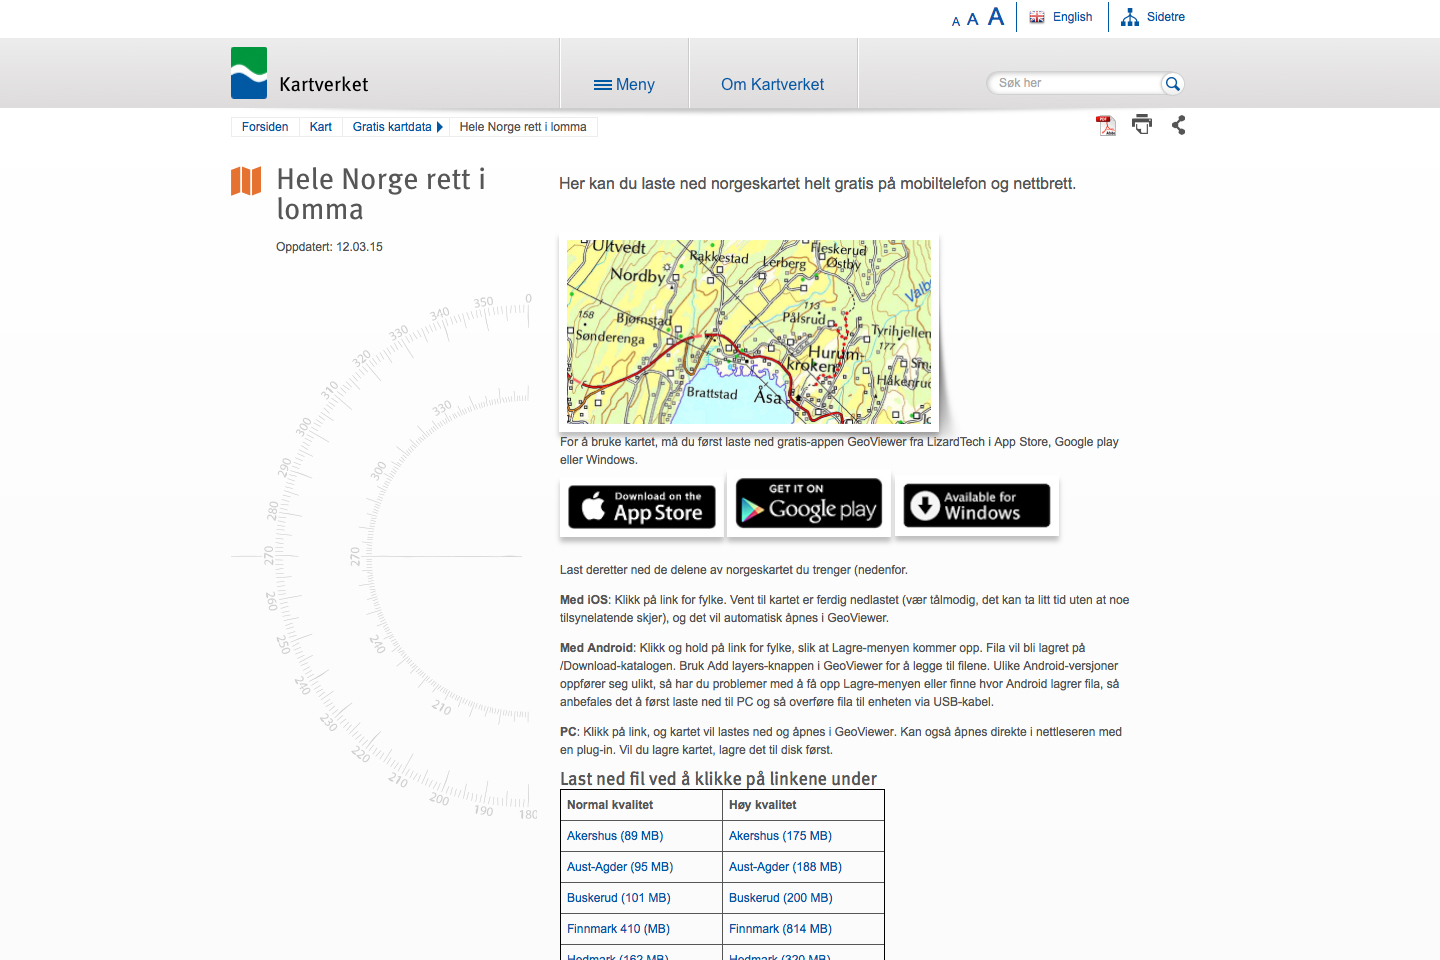Go to Kart breadcrumb
This screenshot has width=1440, height=960.
click(x=321, y=127)
